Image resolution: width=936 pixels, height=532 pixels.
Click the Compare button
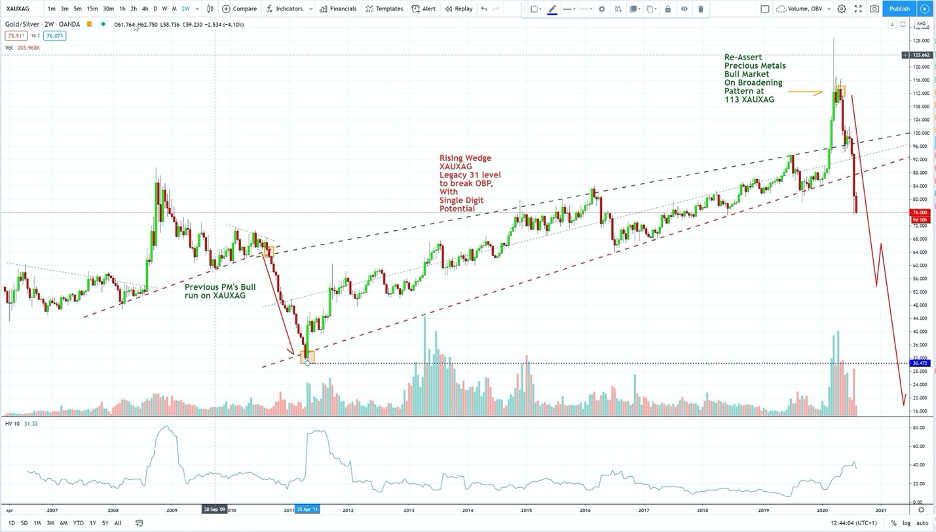pyautogui.click(x=240, y=9)
